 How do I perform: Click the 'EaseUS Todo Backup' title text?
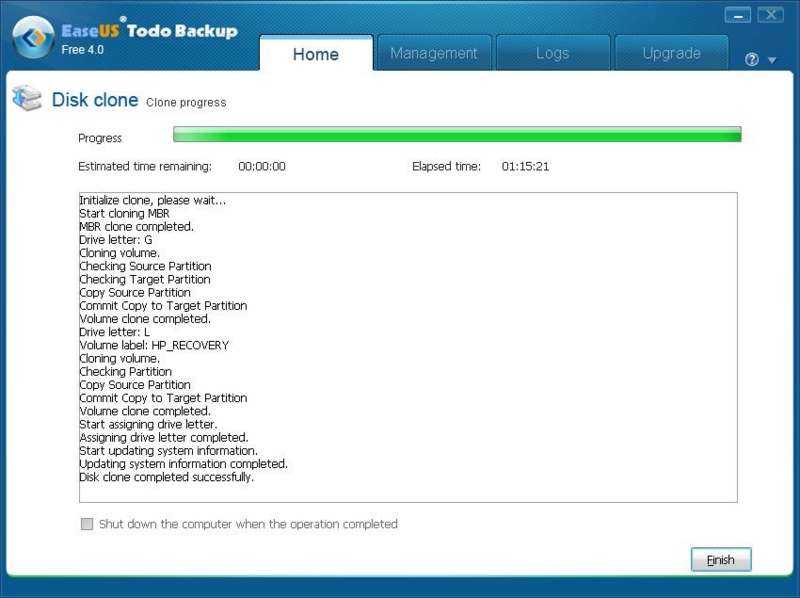point(149,31)
